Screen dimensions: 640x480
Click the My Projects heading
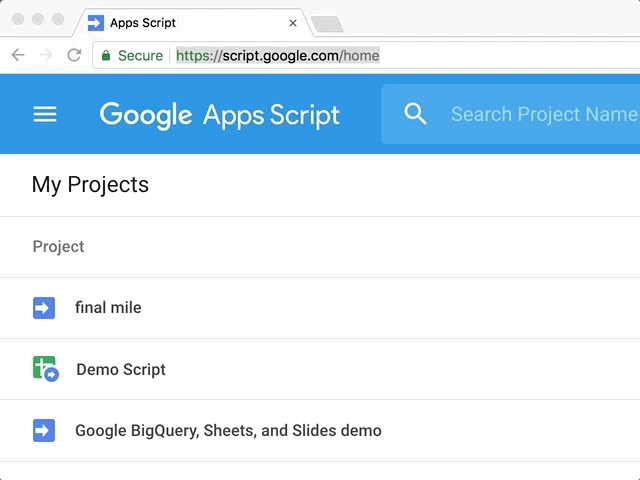pyautogui.click(x=90, y=184)
